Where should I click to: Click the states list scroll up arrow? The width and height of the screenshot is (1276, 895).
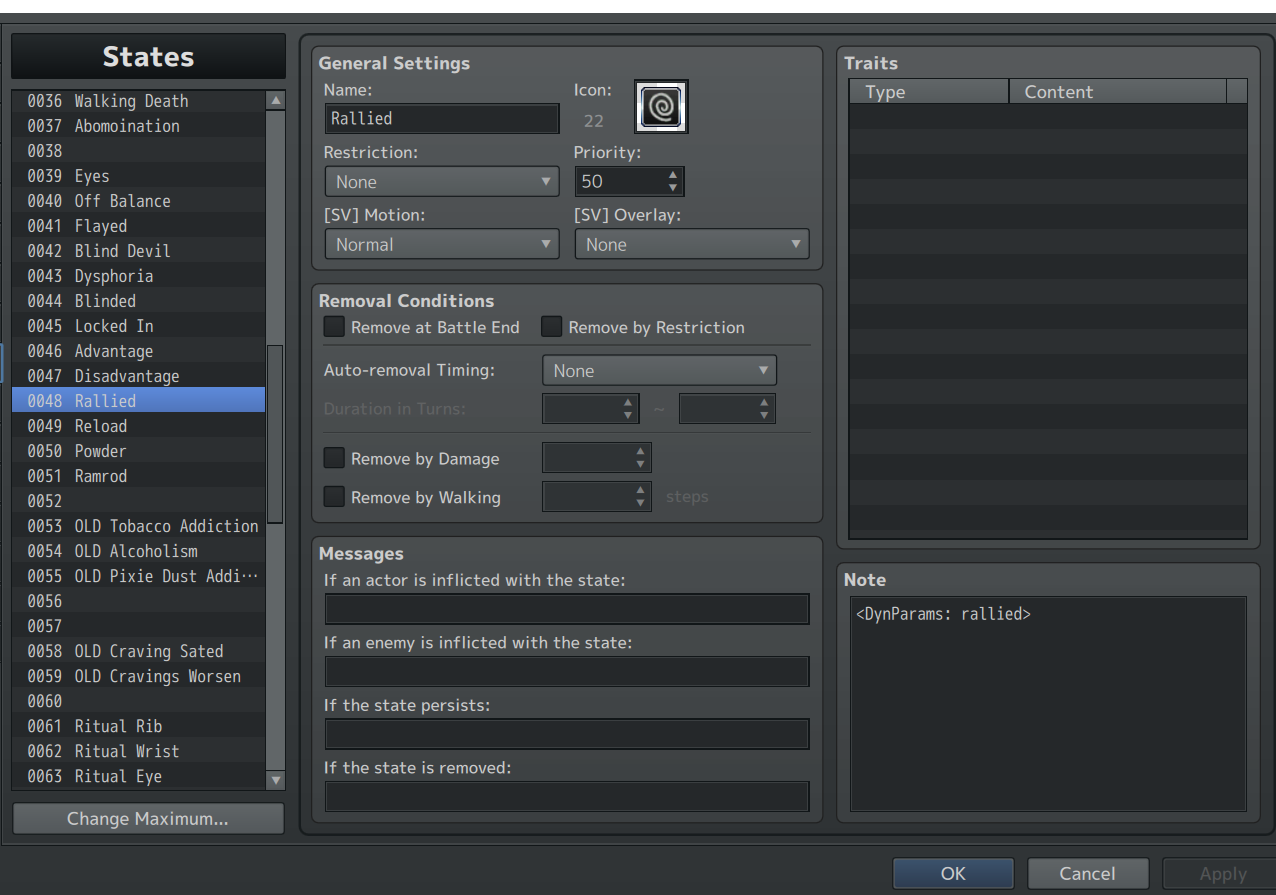pos(276,100)
